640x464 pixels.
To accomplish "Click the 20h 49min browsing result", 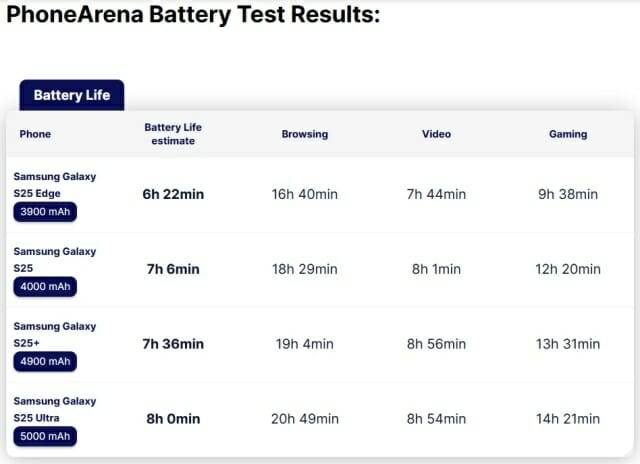I will tap(304, 419).
